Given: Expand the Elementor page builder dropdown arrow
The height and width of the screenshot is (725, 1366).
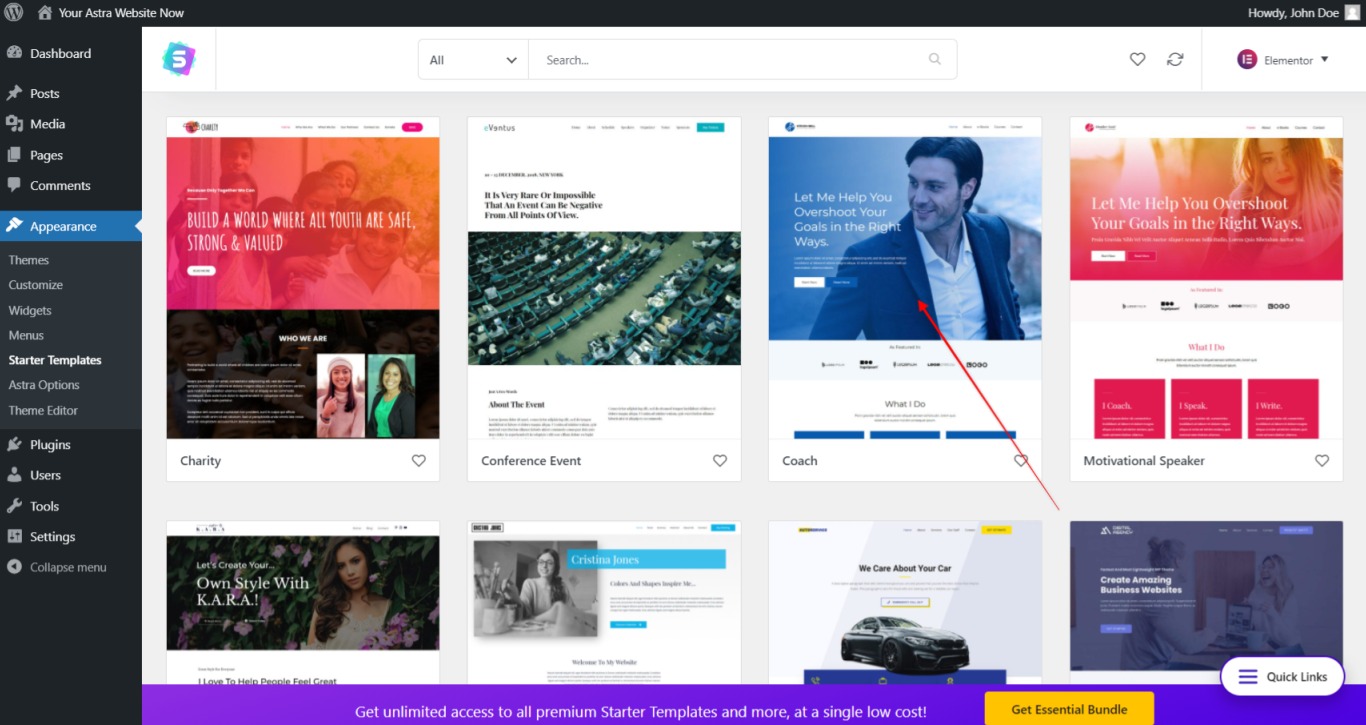Looking at the screenshot, I should pos(1325,59).
